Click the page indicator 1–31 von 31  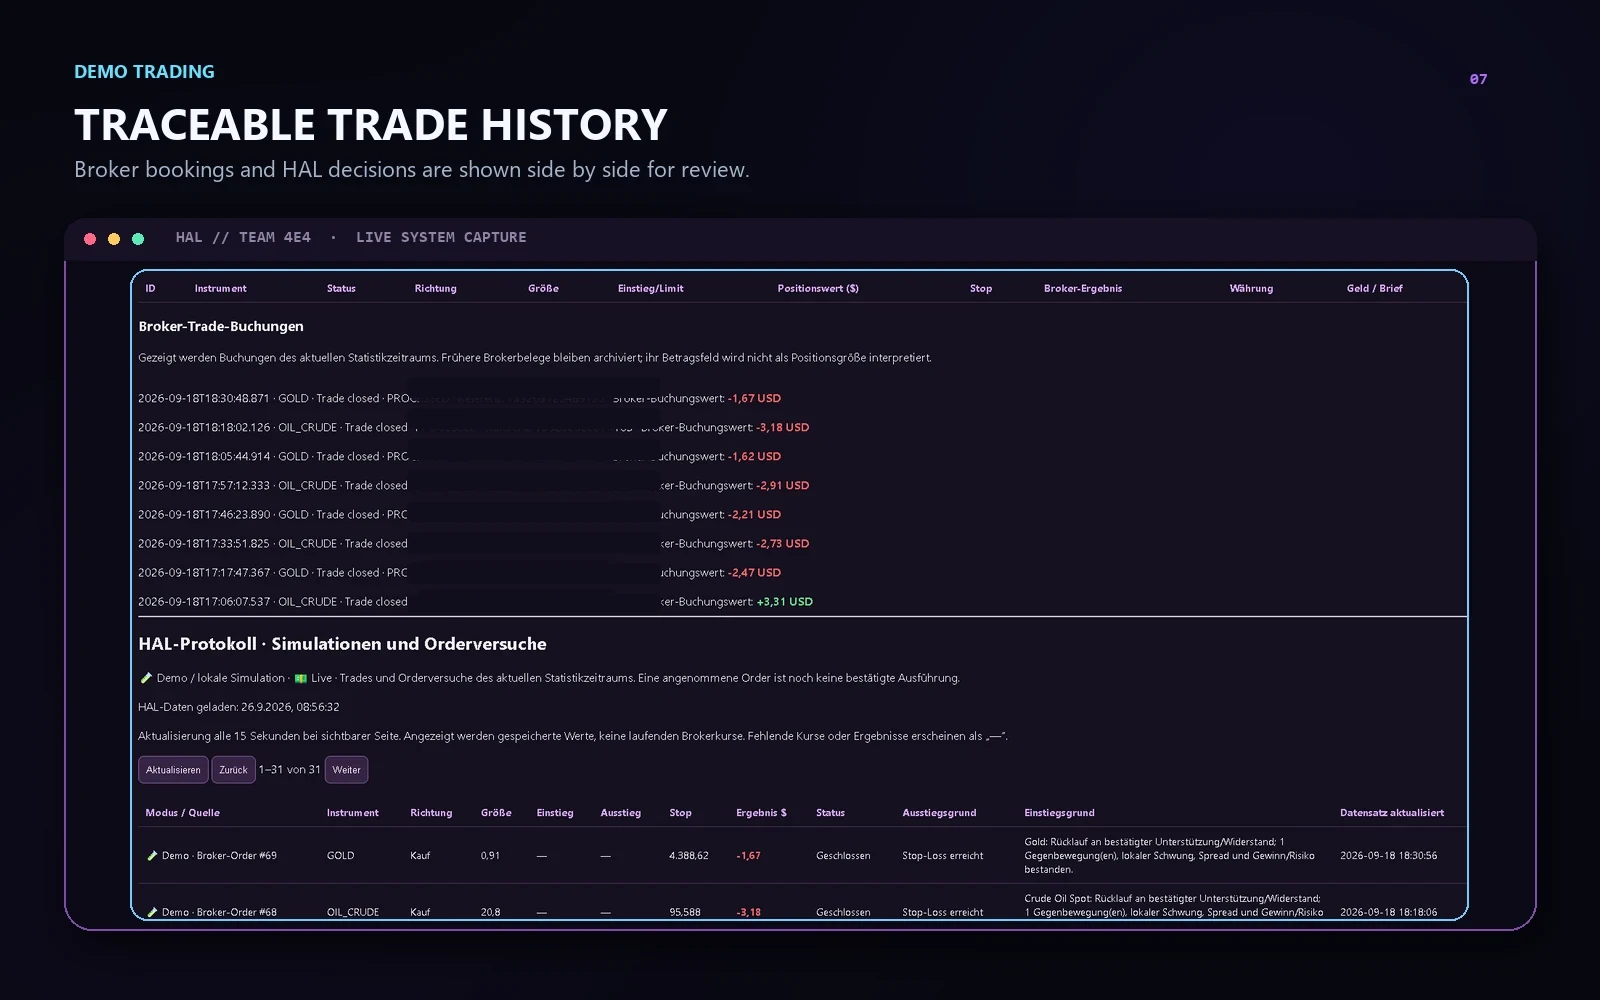pyautogui.click(x=289, y=770)
